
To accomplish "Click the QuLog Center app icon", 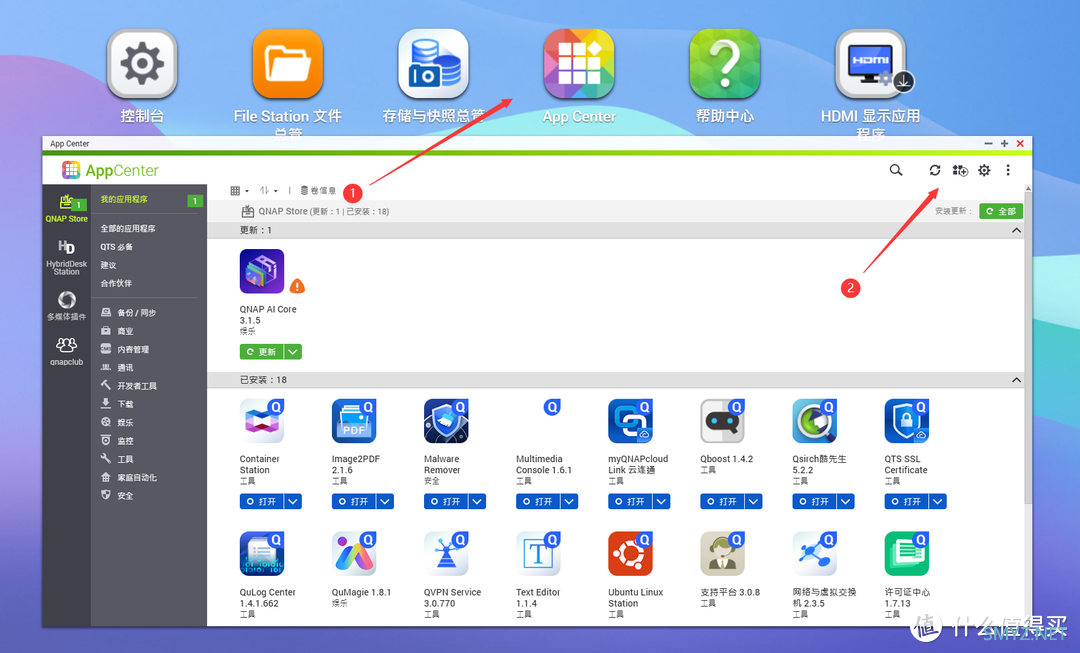I will click(x=262, y=554).
